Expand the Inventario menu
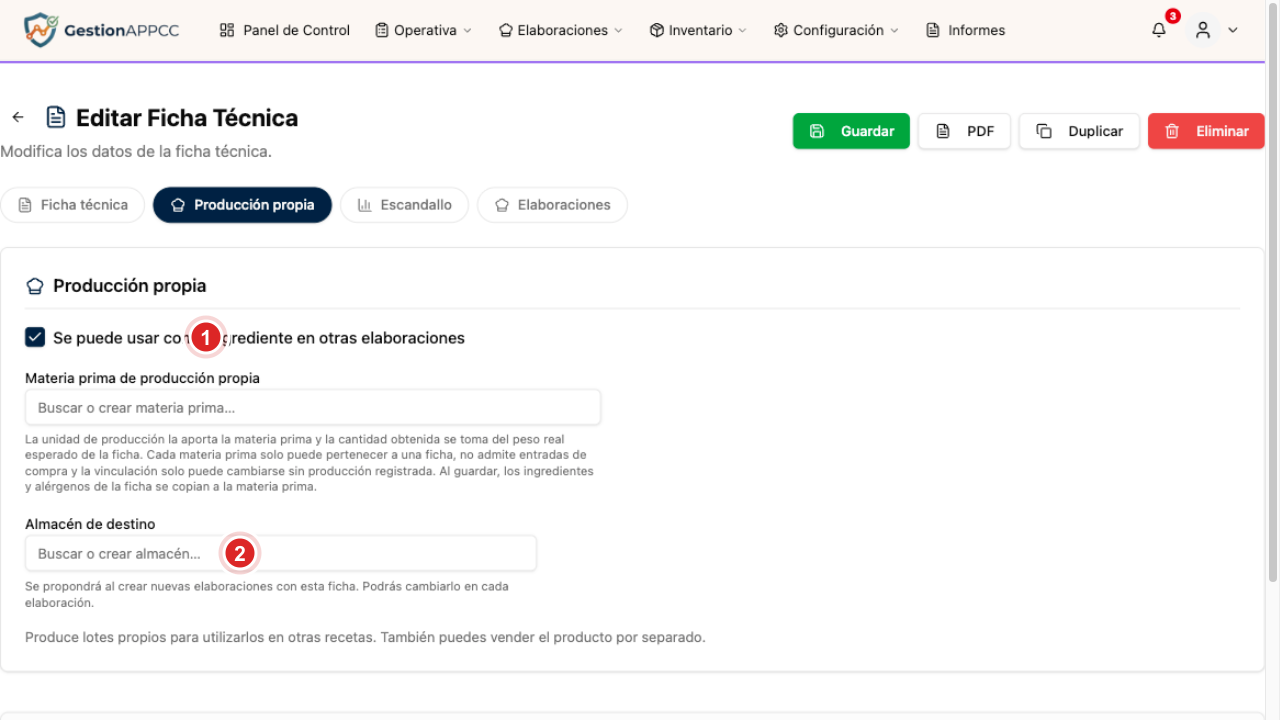 698,30
